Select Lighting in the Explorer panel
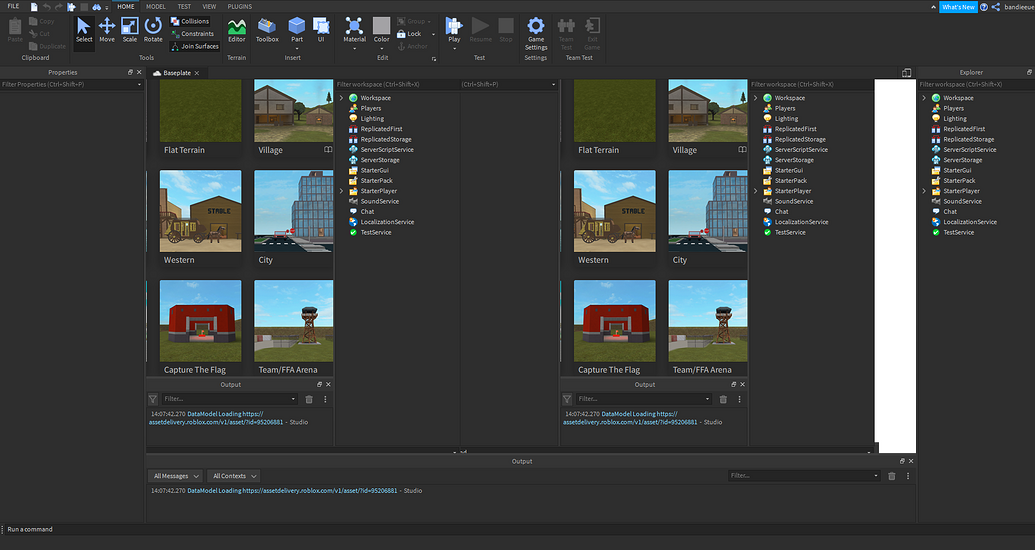Image resolution: width=1035 pixels, height=550 pixels. point(954,119)
